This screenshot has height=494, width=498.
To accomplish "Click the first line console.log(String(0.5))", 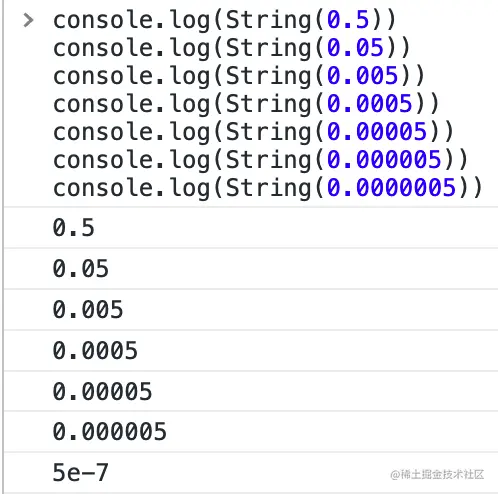I will pos(225,20).
